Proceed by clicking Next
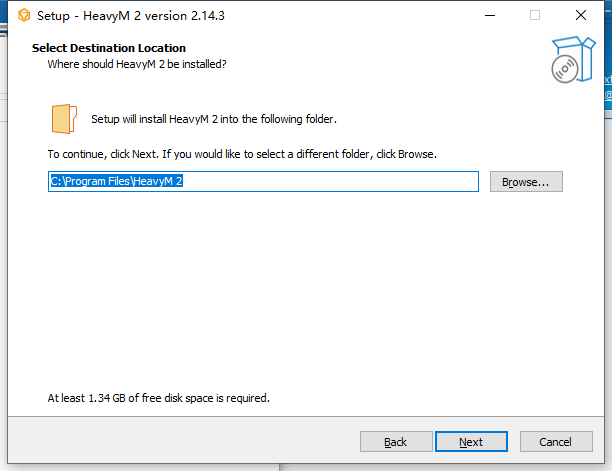The image size is (612, 471). coord(471,442)
